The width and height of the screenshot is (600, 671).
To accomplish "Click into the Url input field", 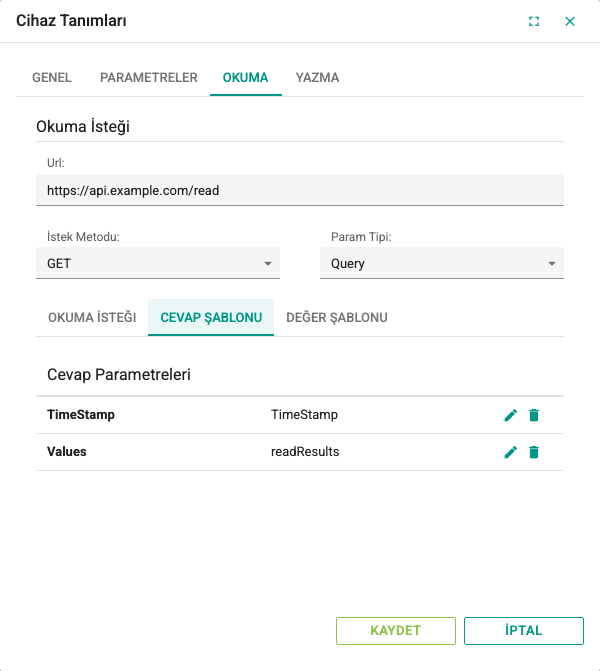I will [300, 190].
